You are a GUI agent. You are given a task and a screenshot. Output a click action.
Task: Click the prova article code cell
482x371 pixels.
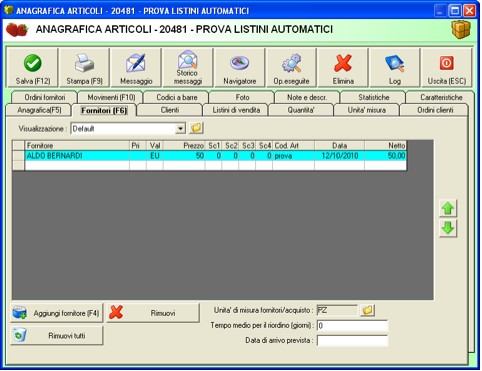[293, 156]
